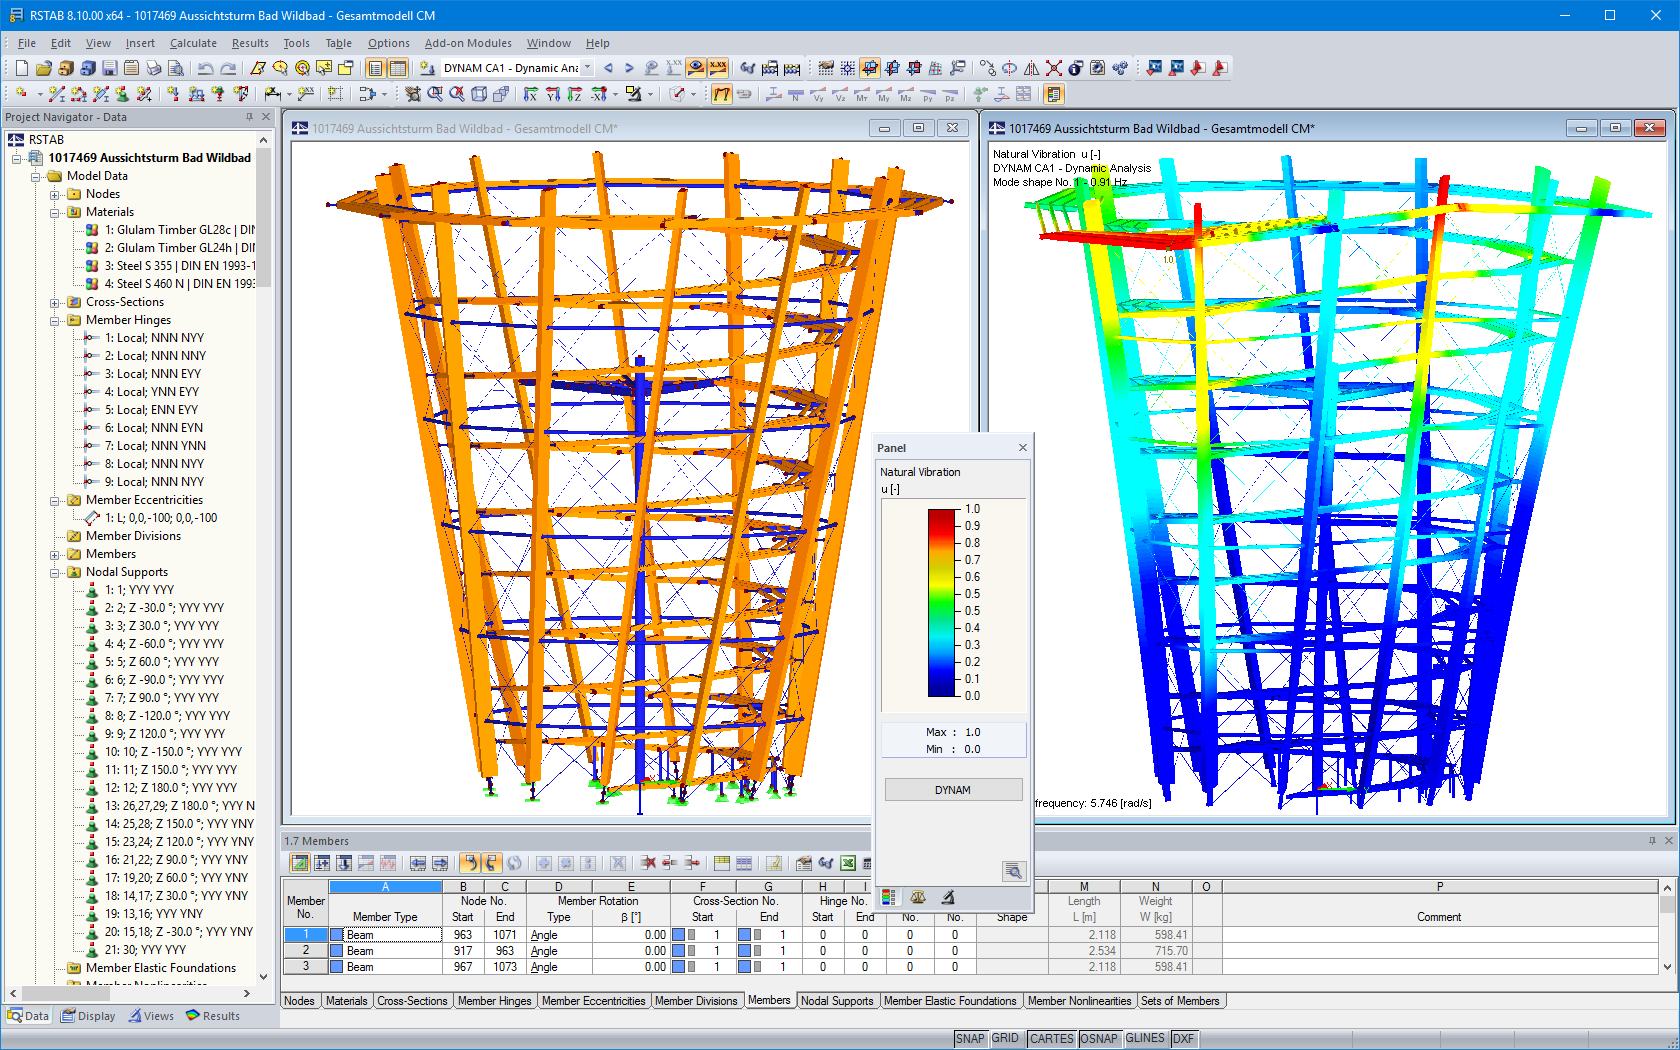Enable the GRID option in the status bar
This screenshot has height=1050, width=1680.
click(1005, 1038)
